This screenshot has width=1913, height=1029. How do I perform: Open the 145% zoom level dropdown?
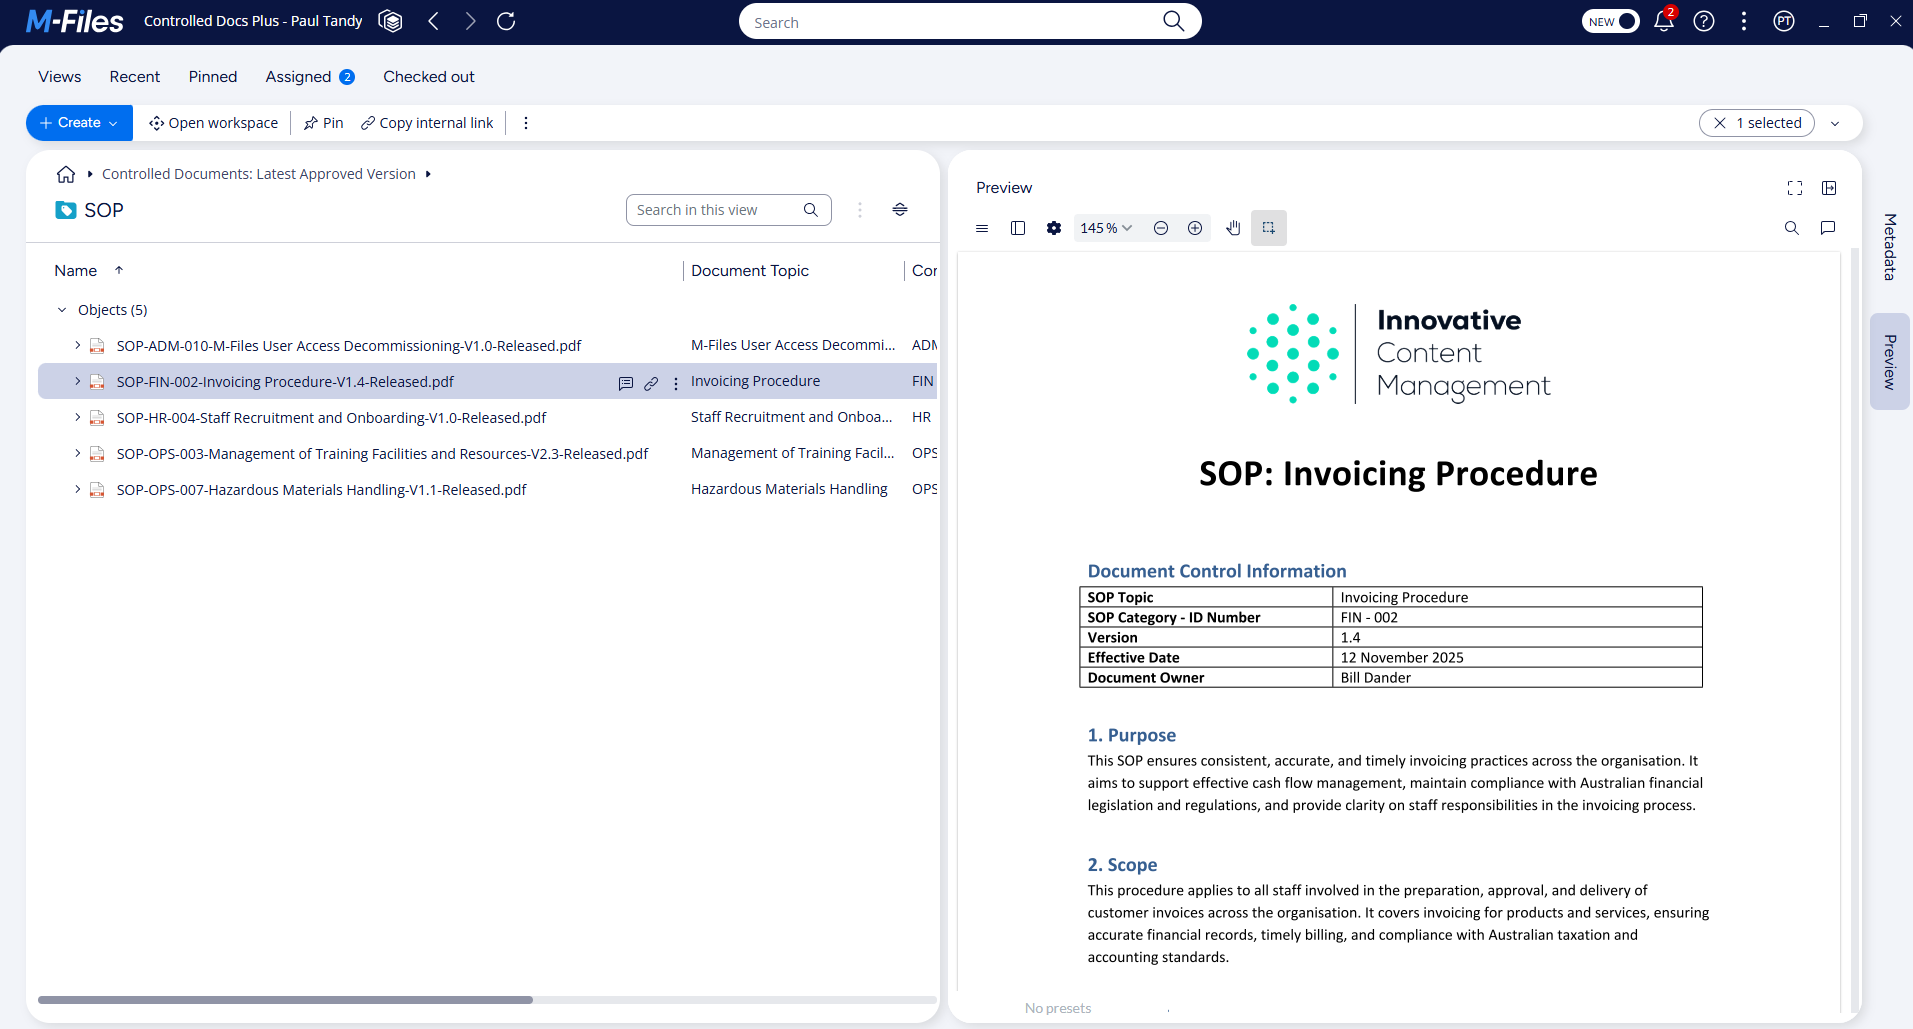(1106, 228)
